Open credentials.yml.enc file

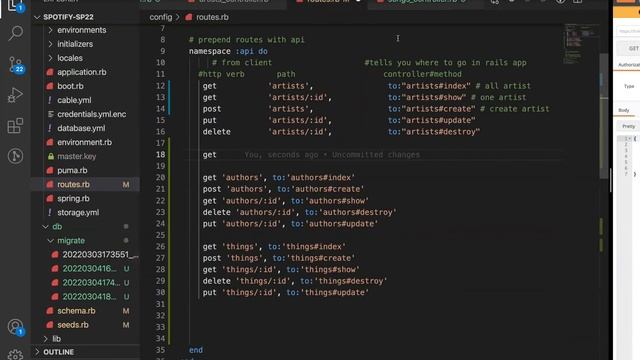(x=91, y=114)
